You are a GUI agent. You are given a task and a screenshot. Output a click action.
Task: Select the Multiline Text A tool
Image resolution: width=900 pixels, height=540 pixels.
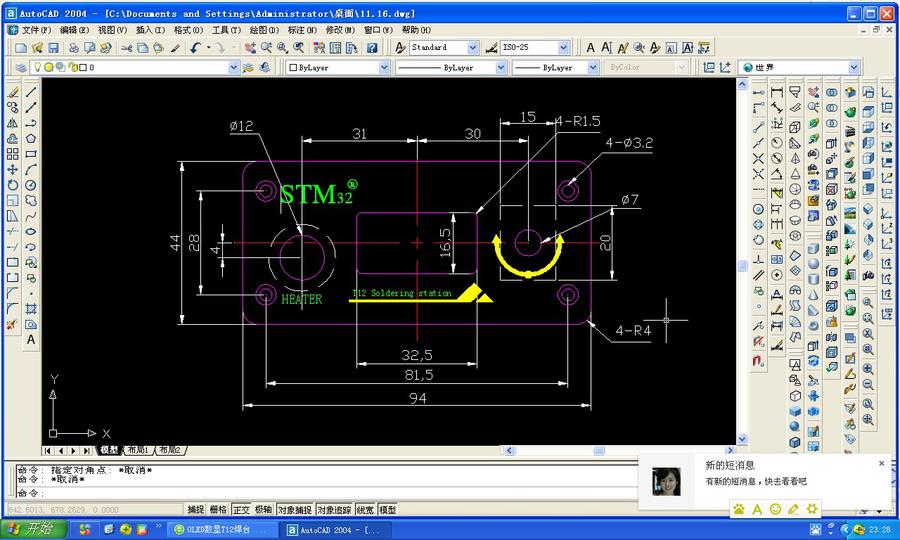tap(31, 340)
